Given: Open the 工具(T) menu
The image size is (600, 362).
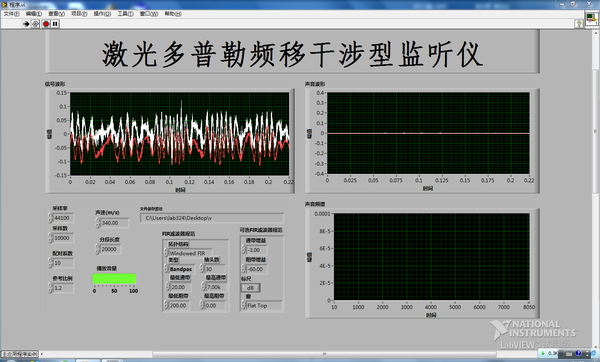Looking at the screenshot, I should [126, 14].
